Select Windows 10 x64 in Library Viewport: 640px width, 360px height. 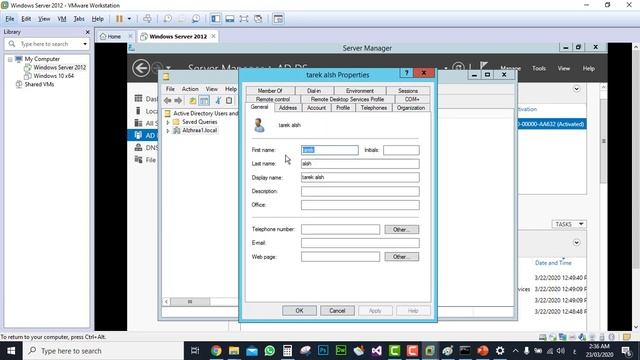[53, 76]
